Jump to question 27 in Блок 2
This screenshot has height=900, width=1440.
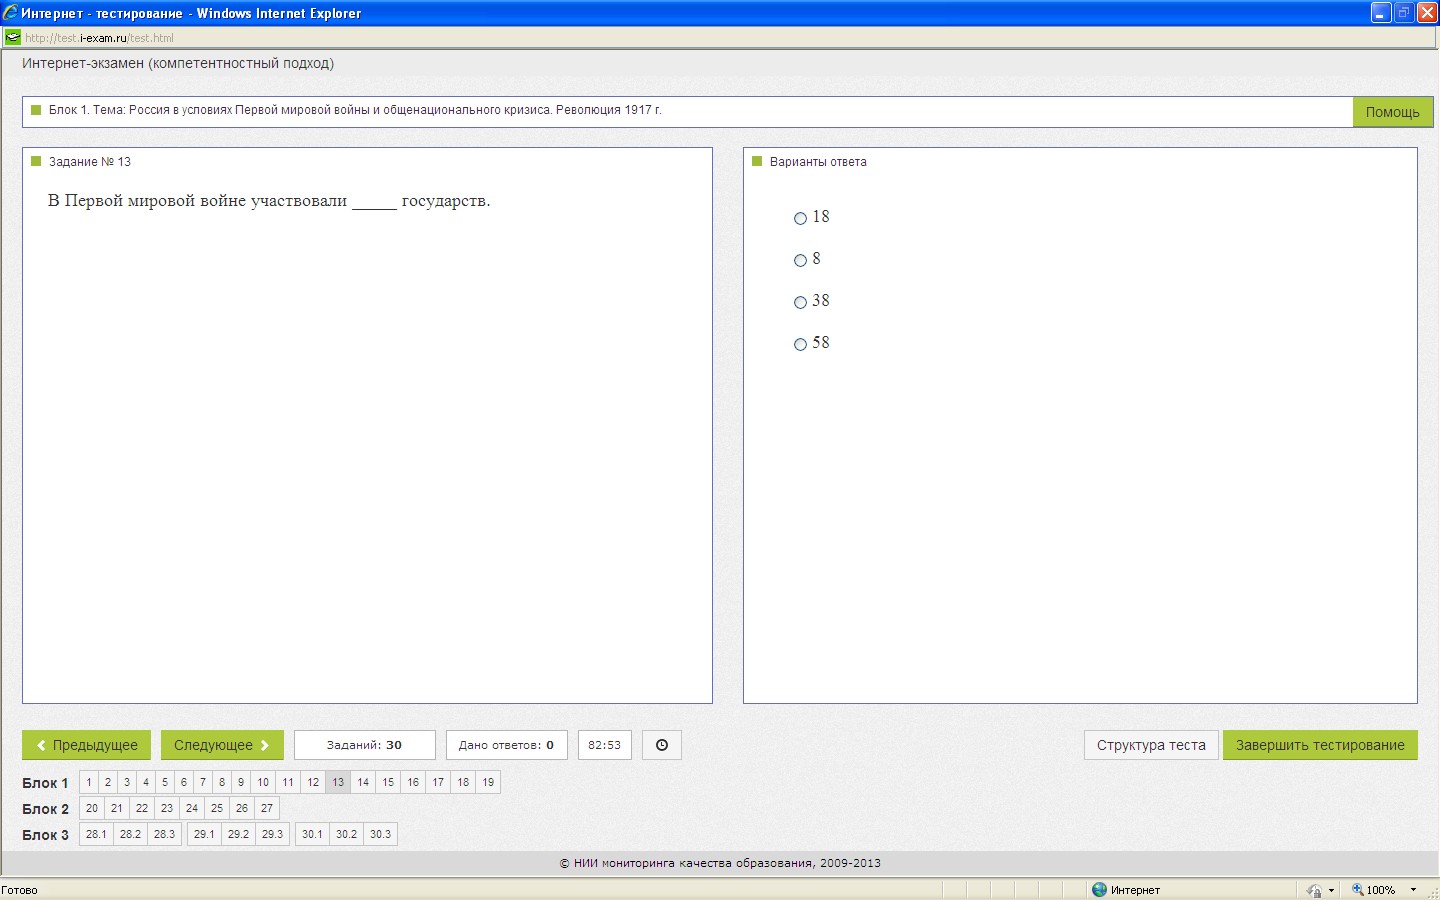pos(267,808)
